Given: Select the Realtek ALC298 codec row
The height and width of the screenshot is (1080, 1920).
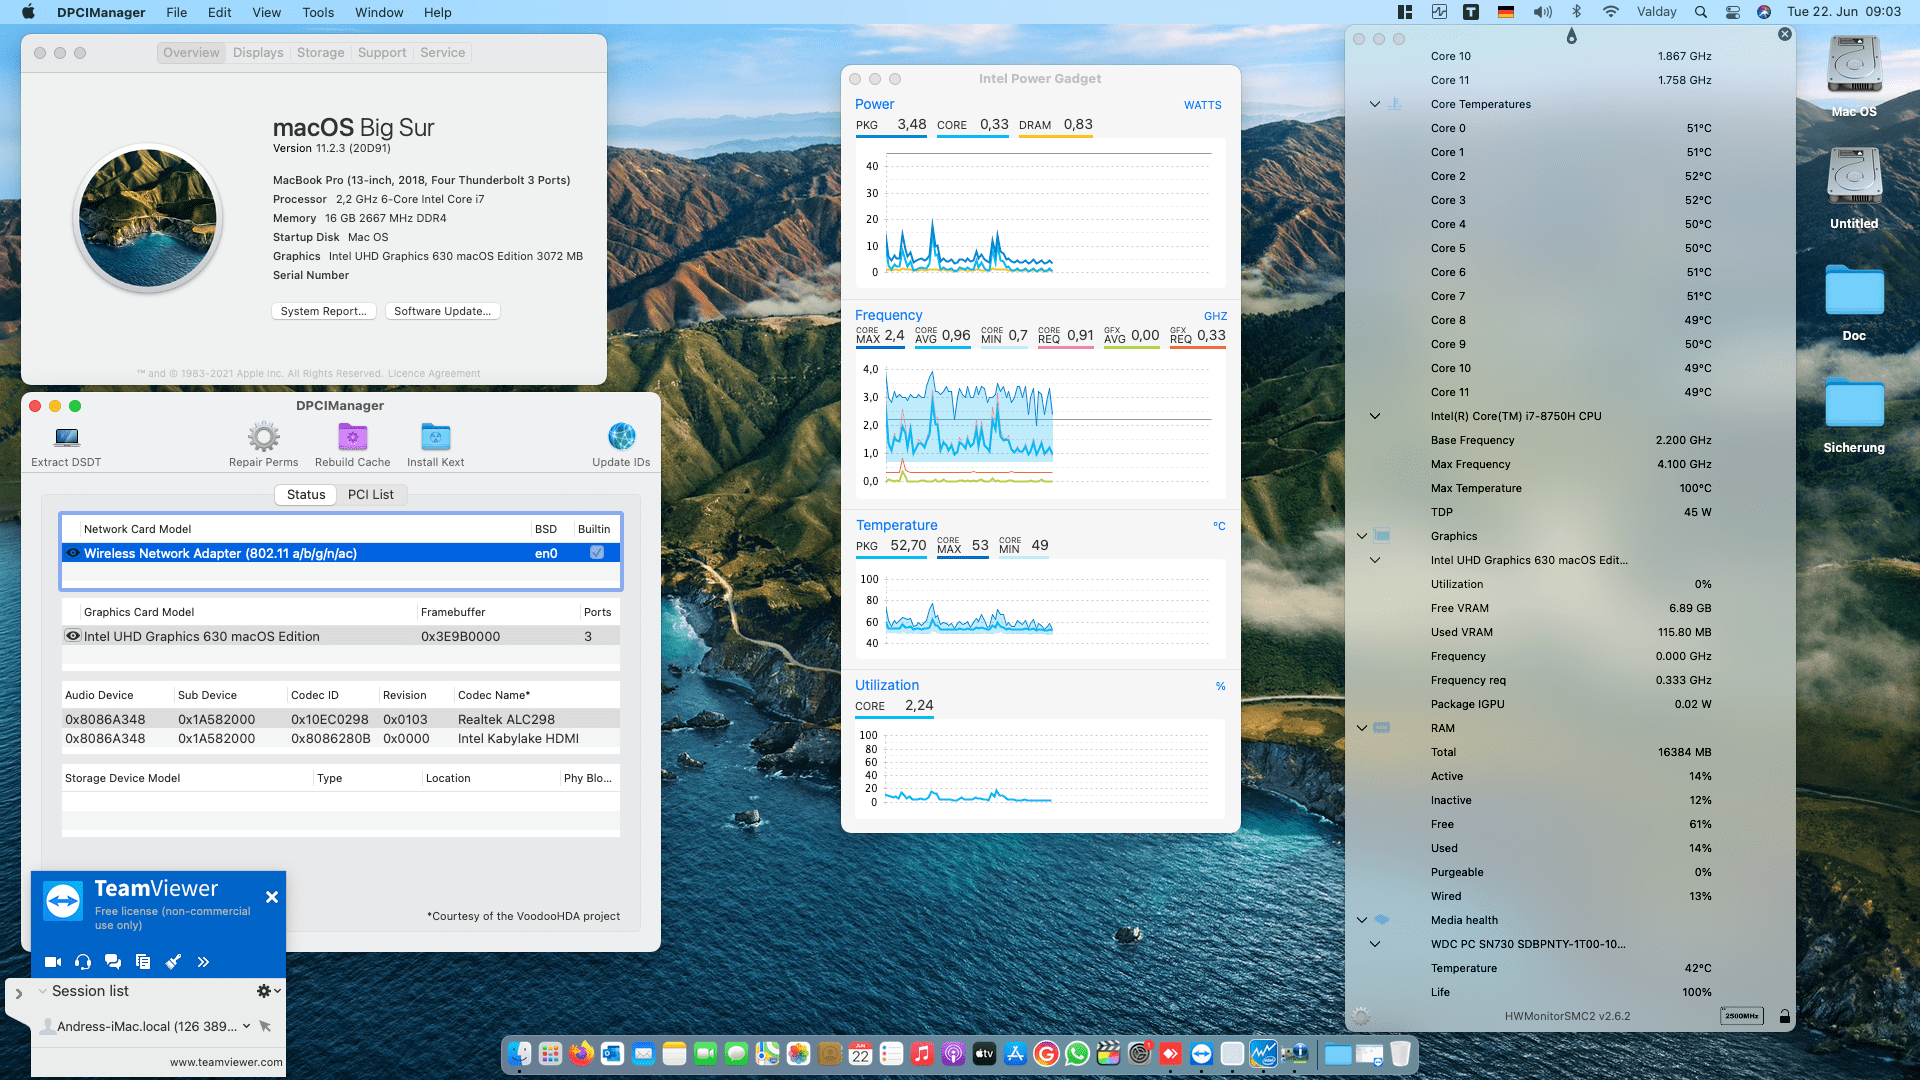Looking at the screenshot, I should point(341,719).
